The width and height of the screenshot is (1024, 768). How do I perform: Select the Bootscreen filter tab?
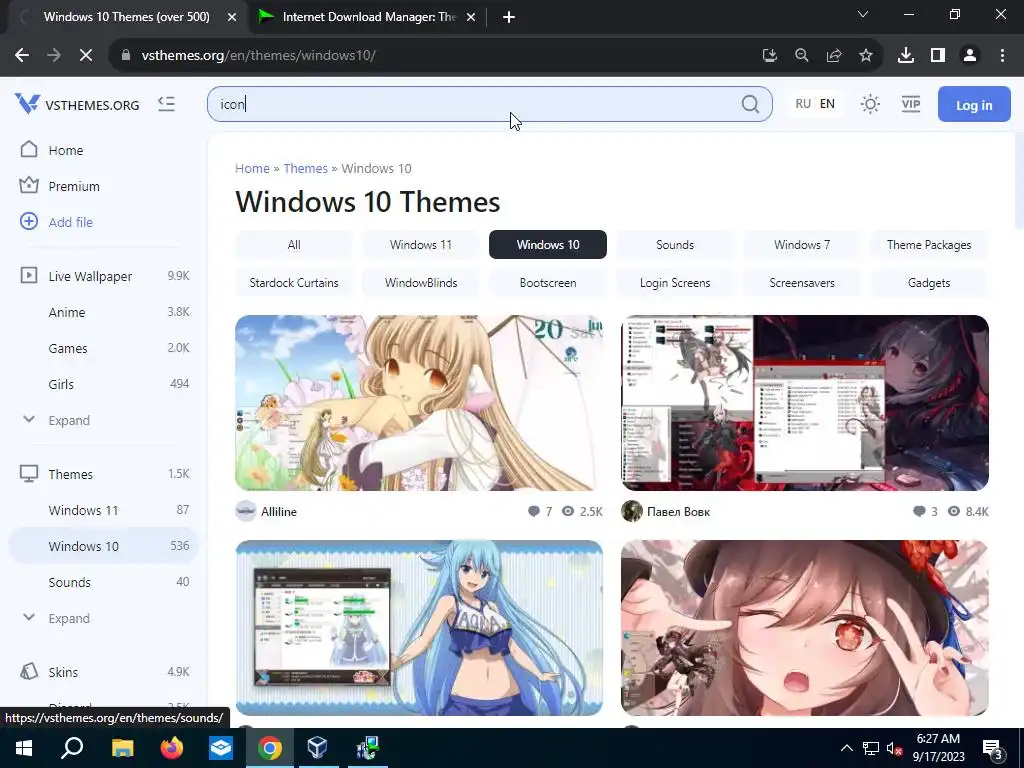pos(547,283)
